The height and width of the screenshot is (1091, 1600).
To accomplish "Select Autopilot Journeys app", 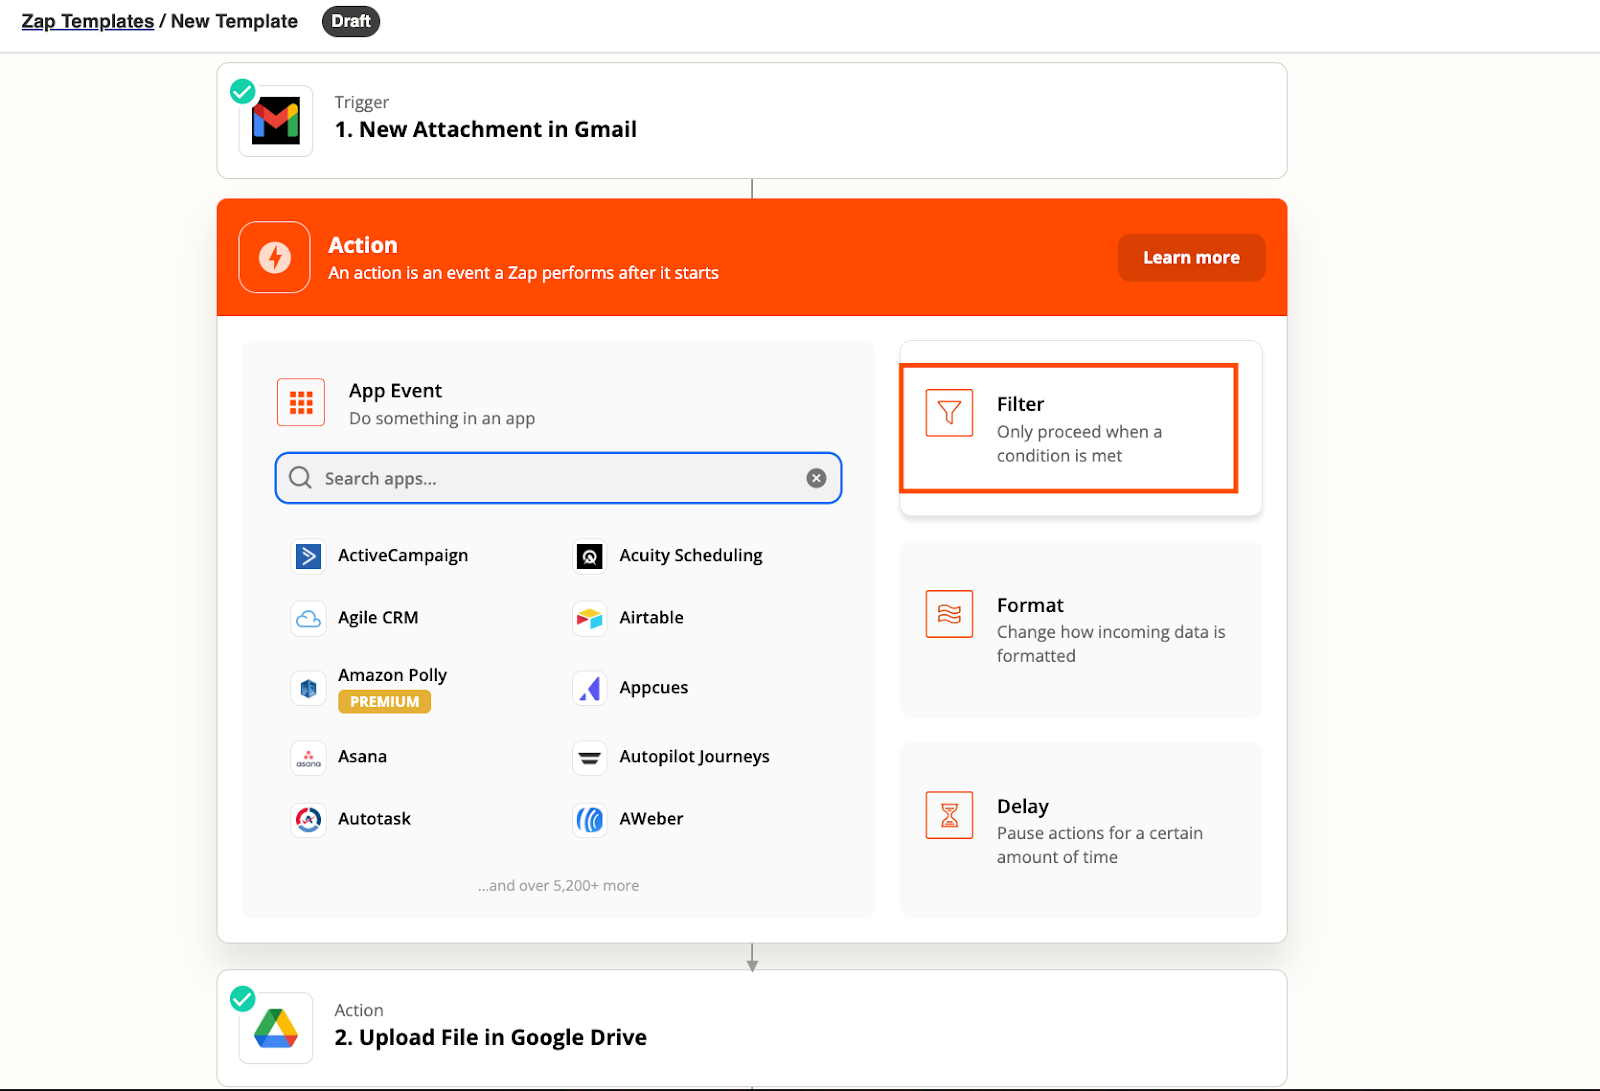I will point(694,757).
